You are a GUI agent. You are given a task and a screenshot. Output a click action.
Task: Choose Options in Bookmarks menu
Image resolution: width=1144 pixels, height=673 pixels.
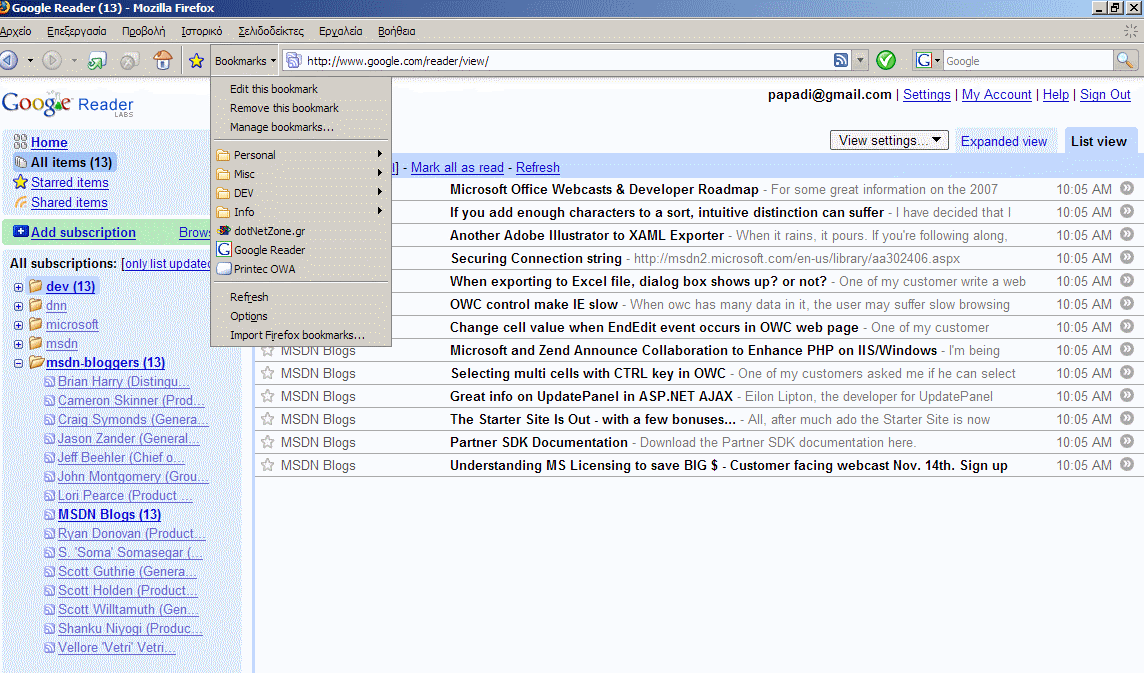tap(301, 316)
